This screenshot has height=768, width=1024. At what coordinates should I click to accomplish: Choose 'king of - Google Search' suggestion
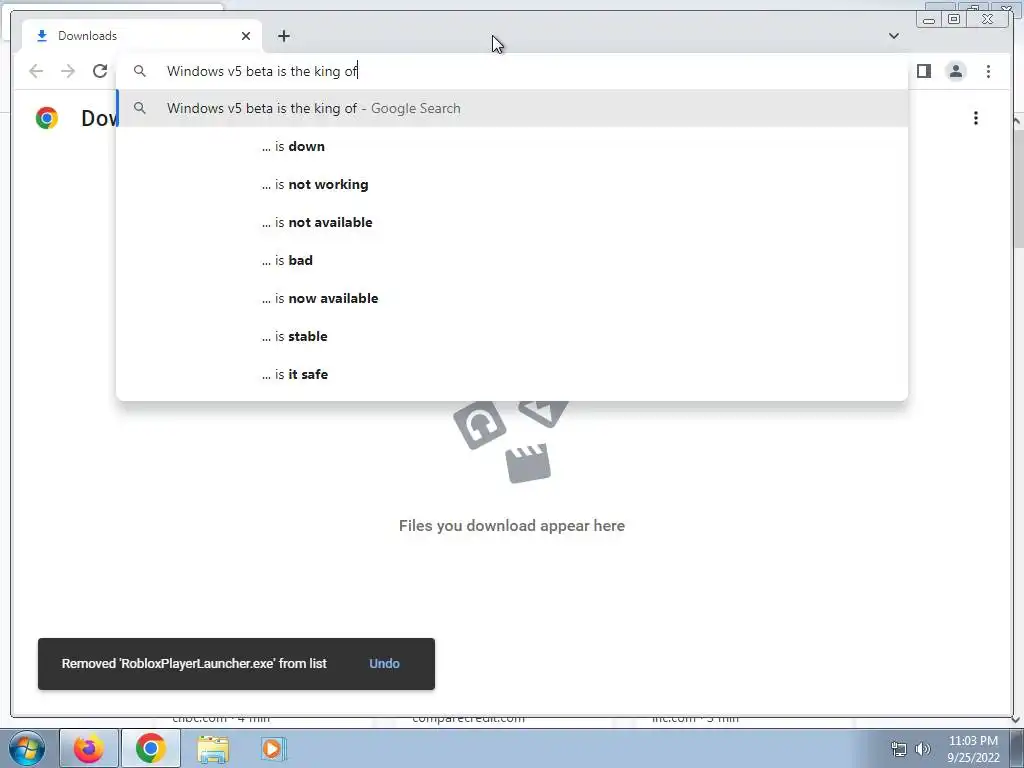point(512,108)
